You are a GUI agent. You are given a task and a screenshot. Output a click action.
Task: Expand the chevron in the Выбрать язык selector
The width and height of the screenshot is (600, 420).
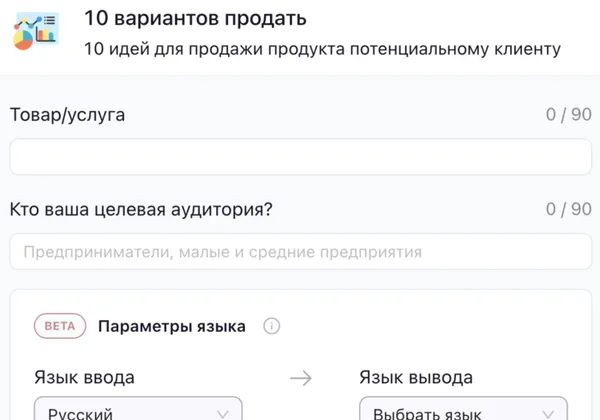click(x=546, y=413)
